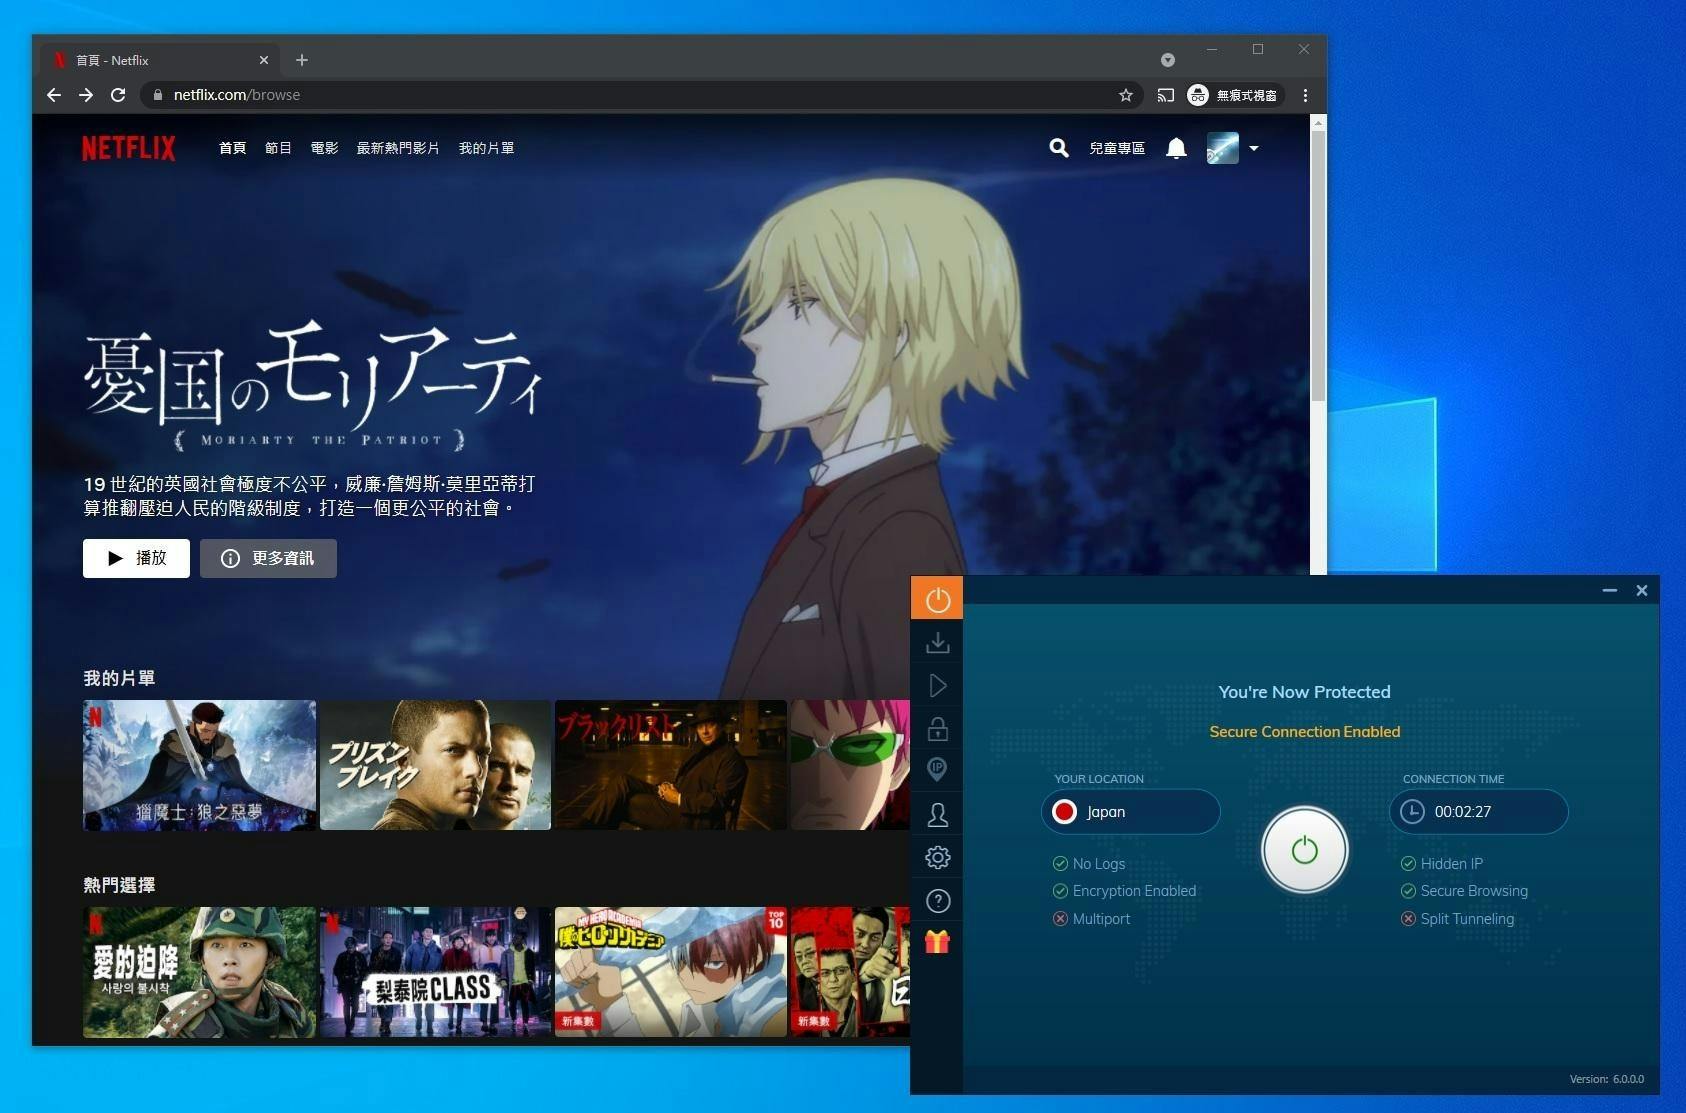Click the Netflix search magnifier icon

click(x=1058, y=148)
